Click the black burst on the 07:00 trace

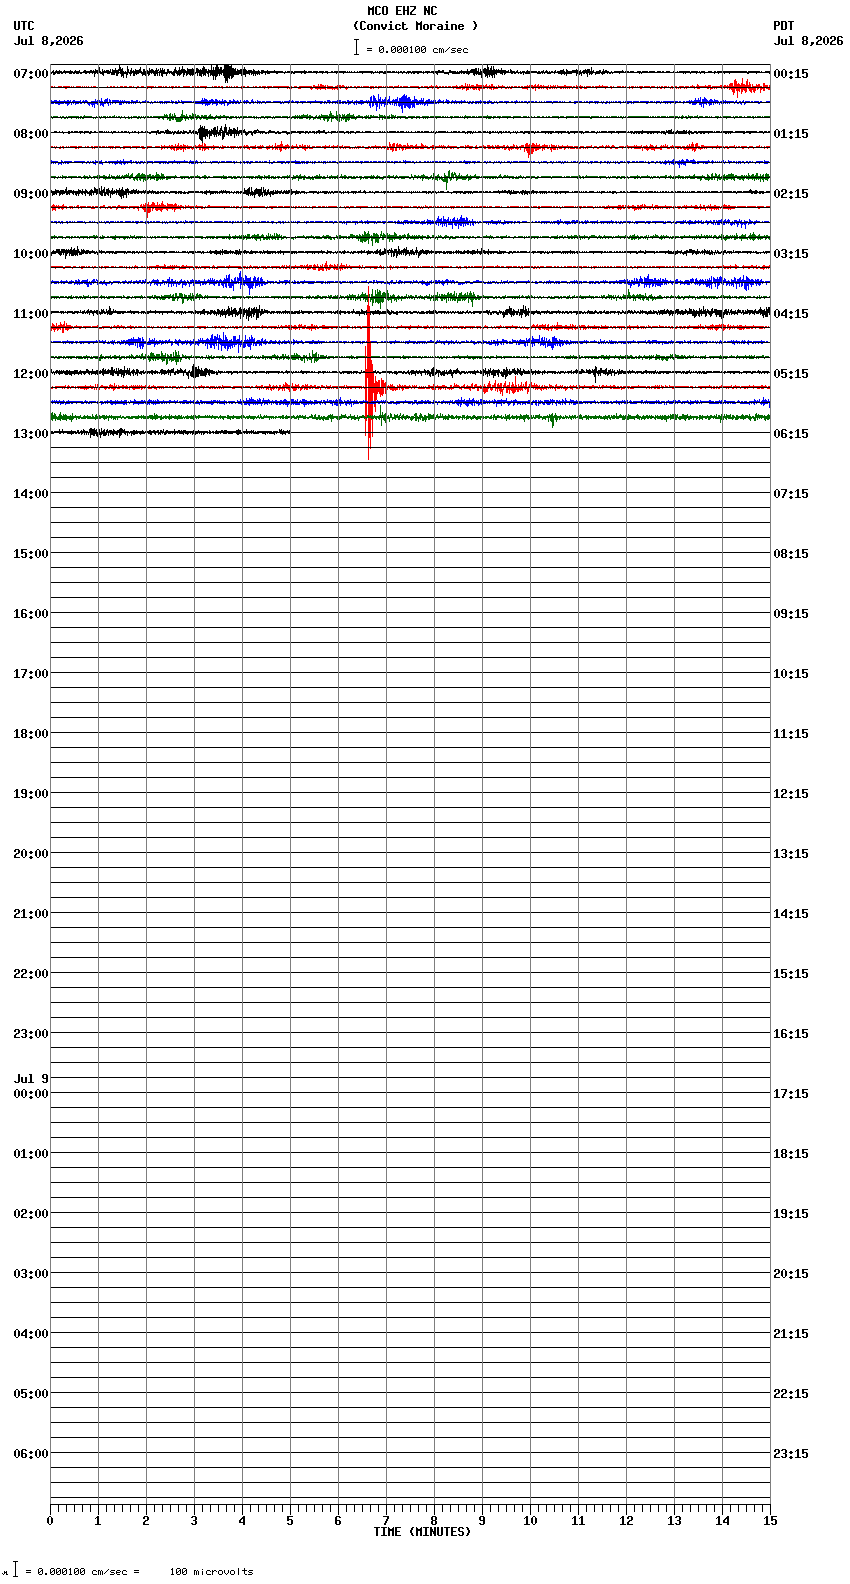point(228,72)
